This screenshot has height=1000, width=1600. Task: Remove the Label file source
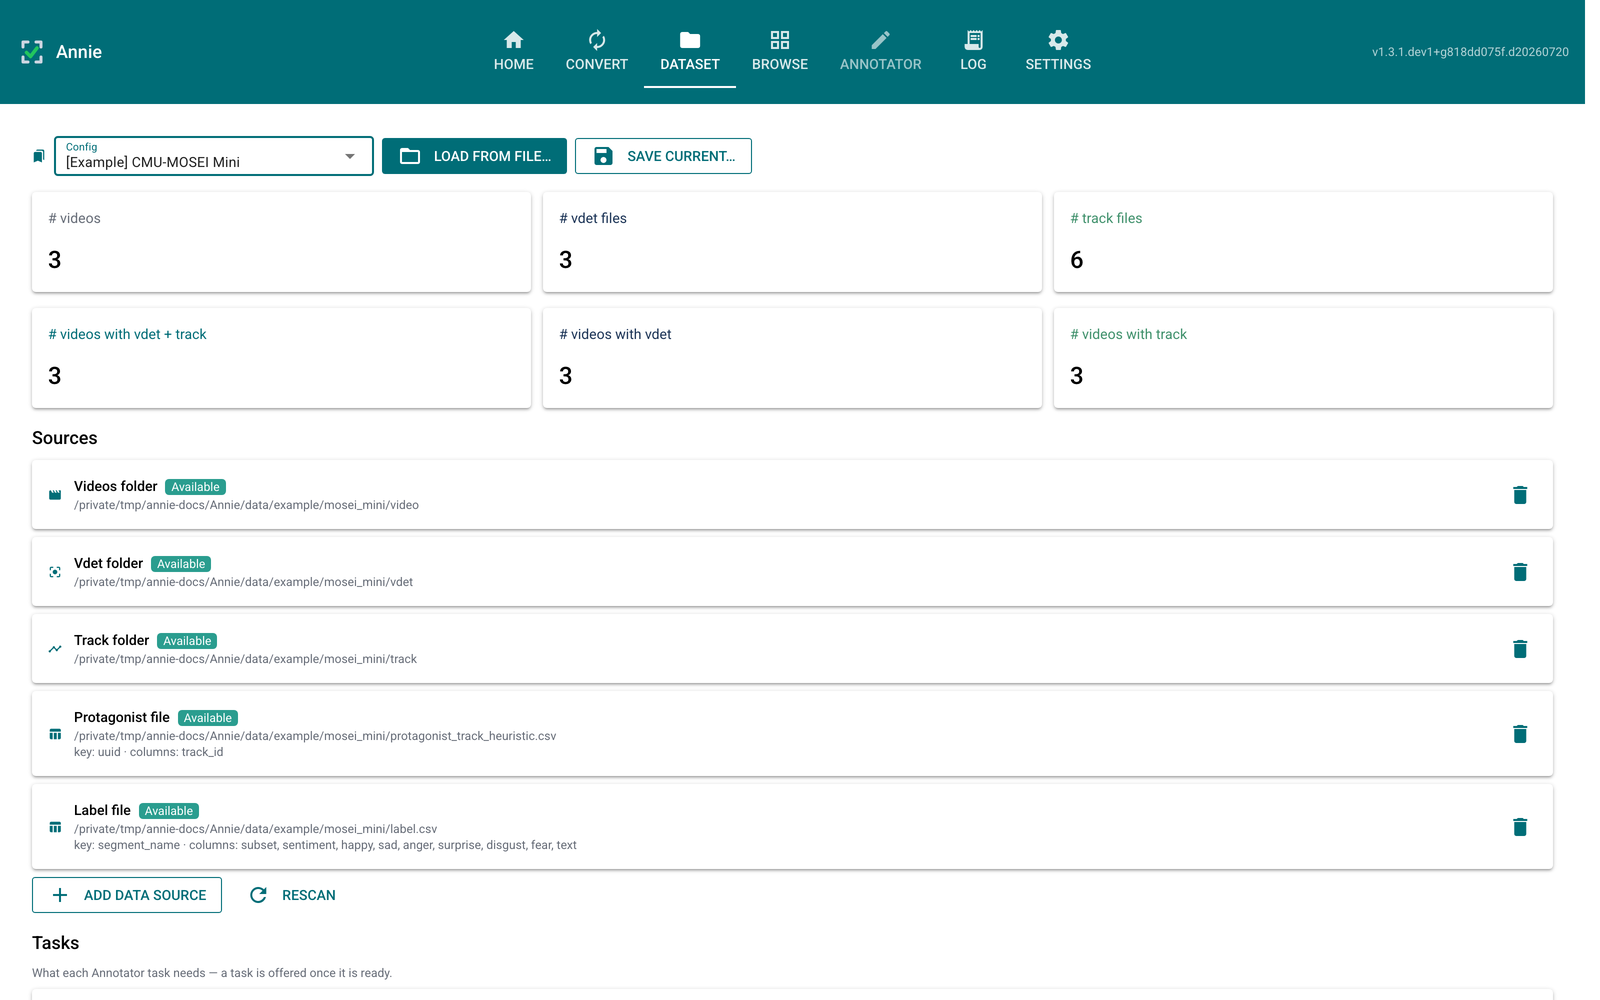(x=1520, y=827)
